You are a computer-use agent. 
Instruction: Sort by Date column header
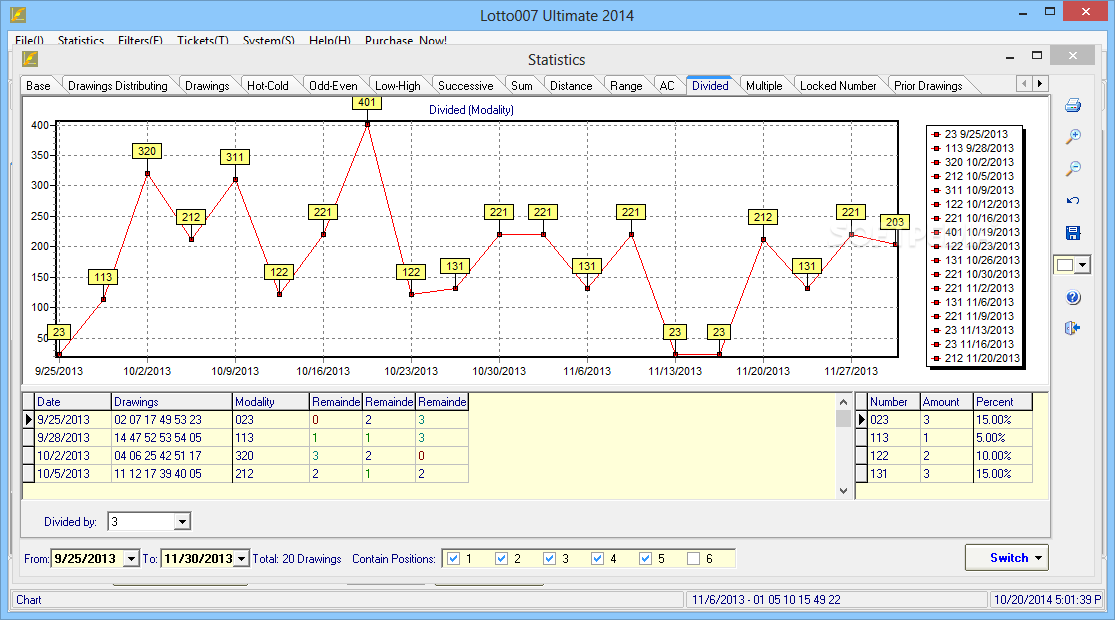click(x=73, y=402)
